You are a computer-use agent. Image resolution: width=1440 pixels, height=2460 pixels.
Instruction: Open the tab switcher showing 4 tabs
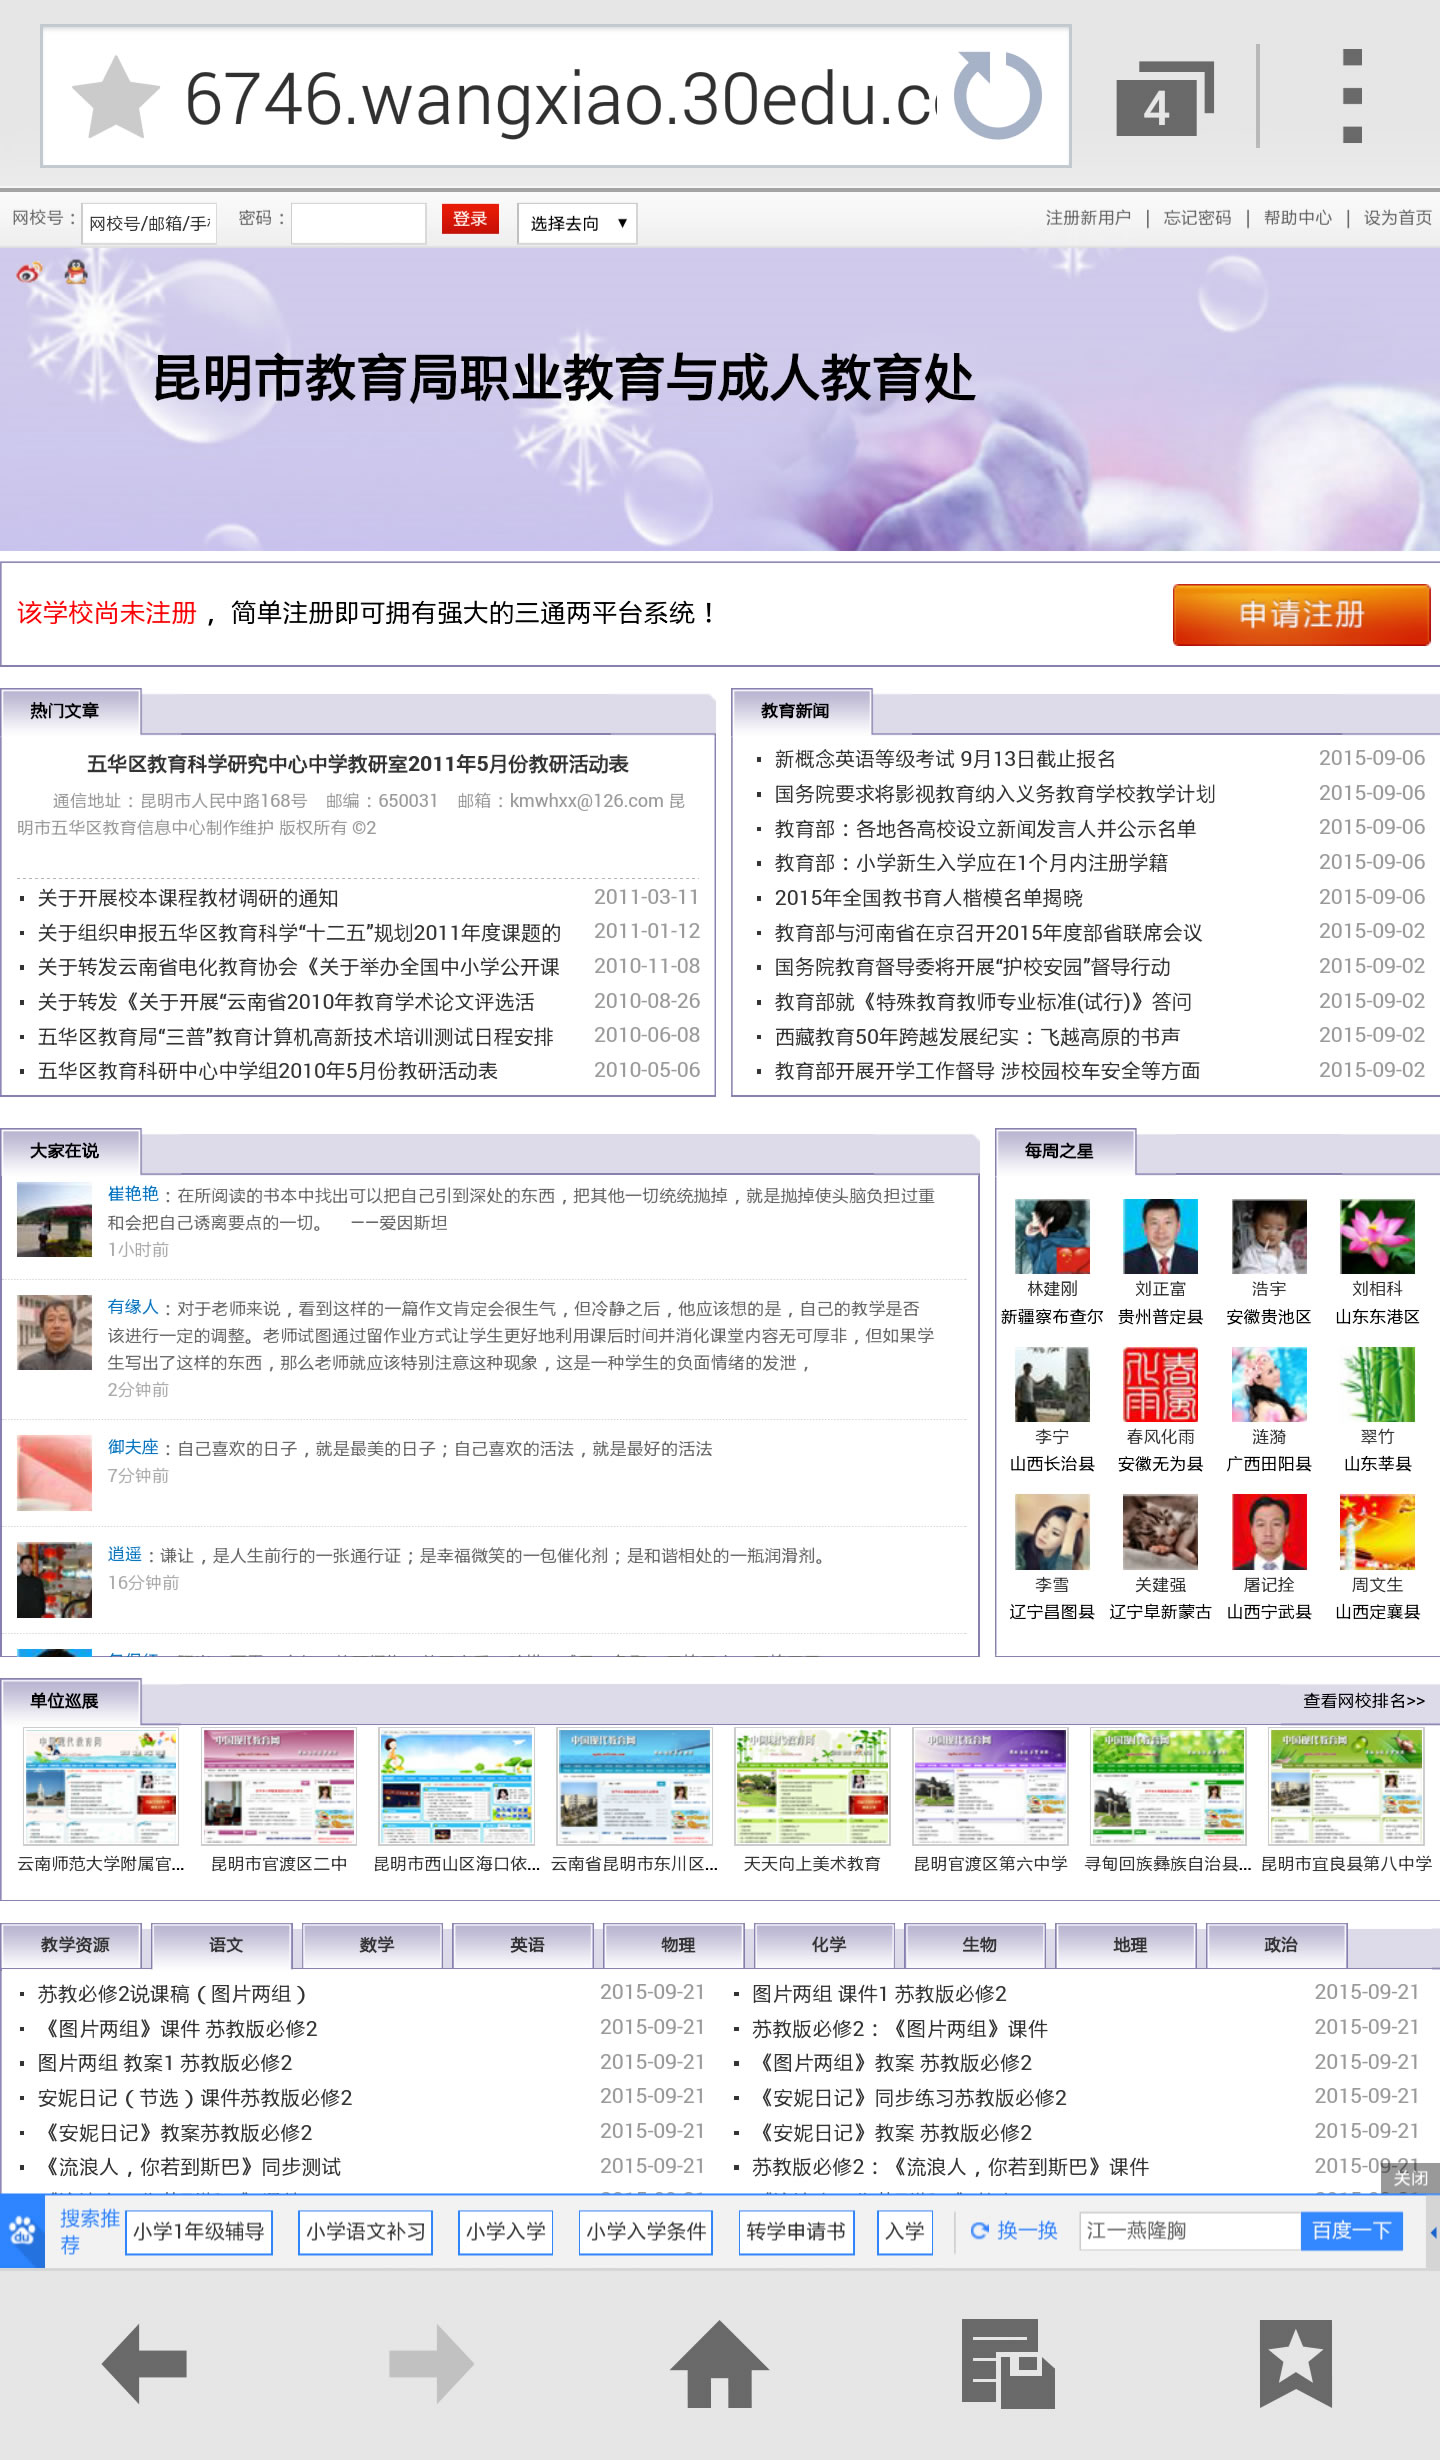[x=1163, y=98]
